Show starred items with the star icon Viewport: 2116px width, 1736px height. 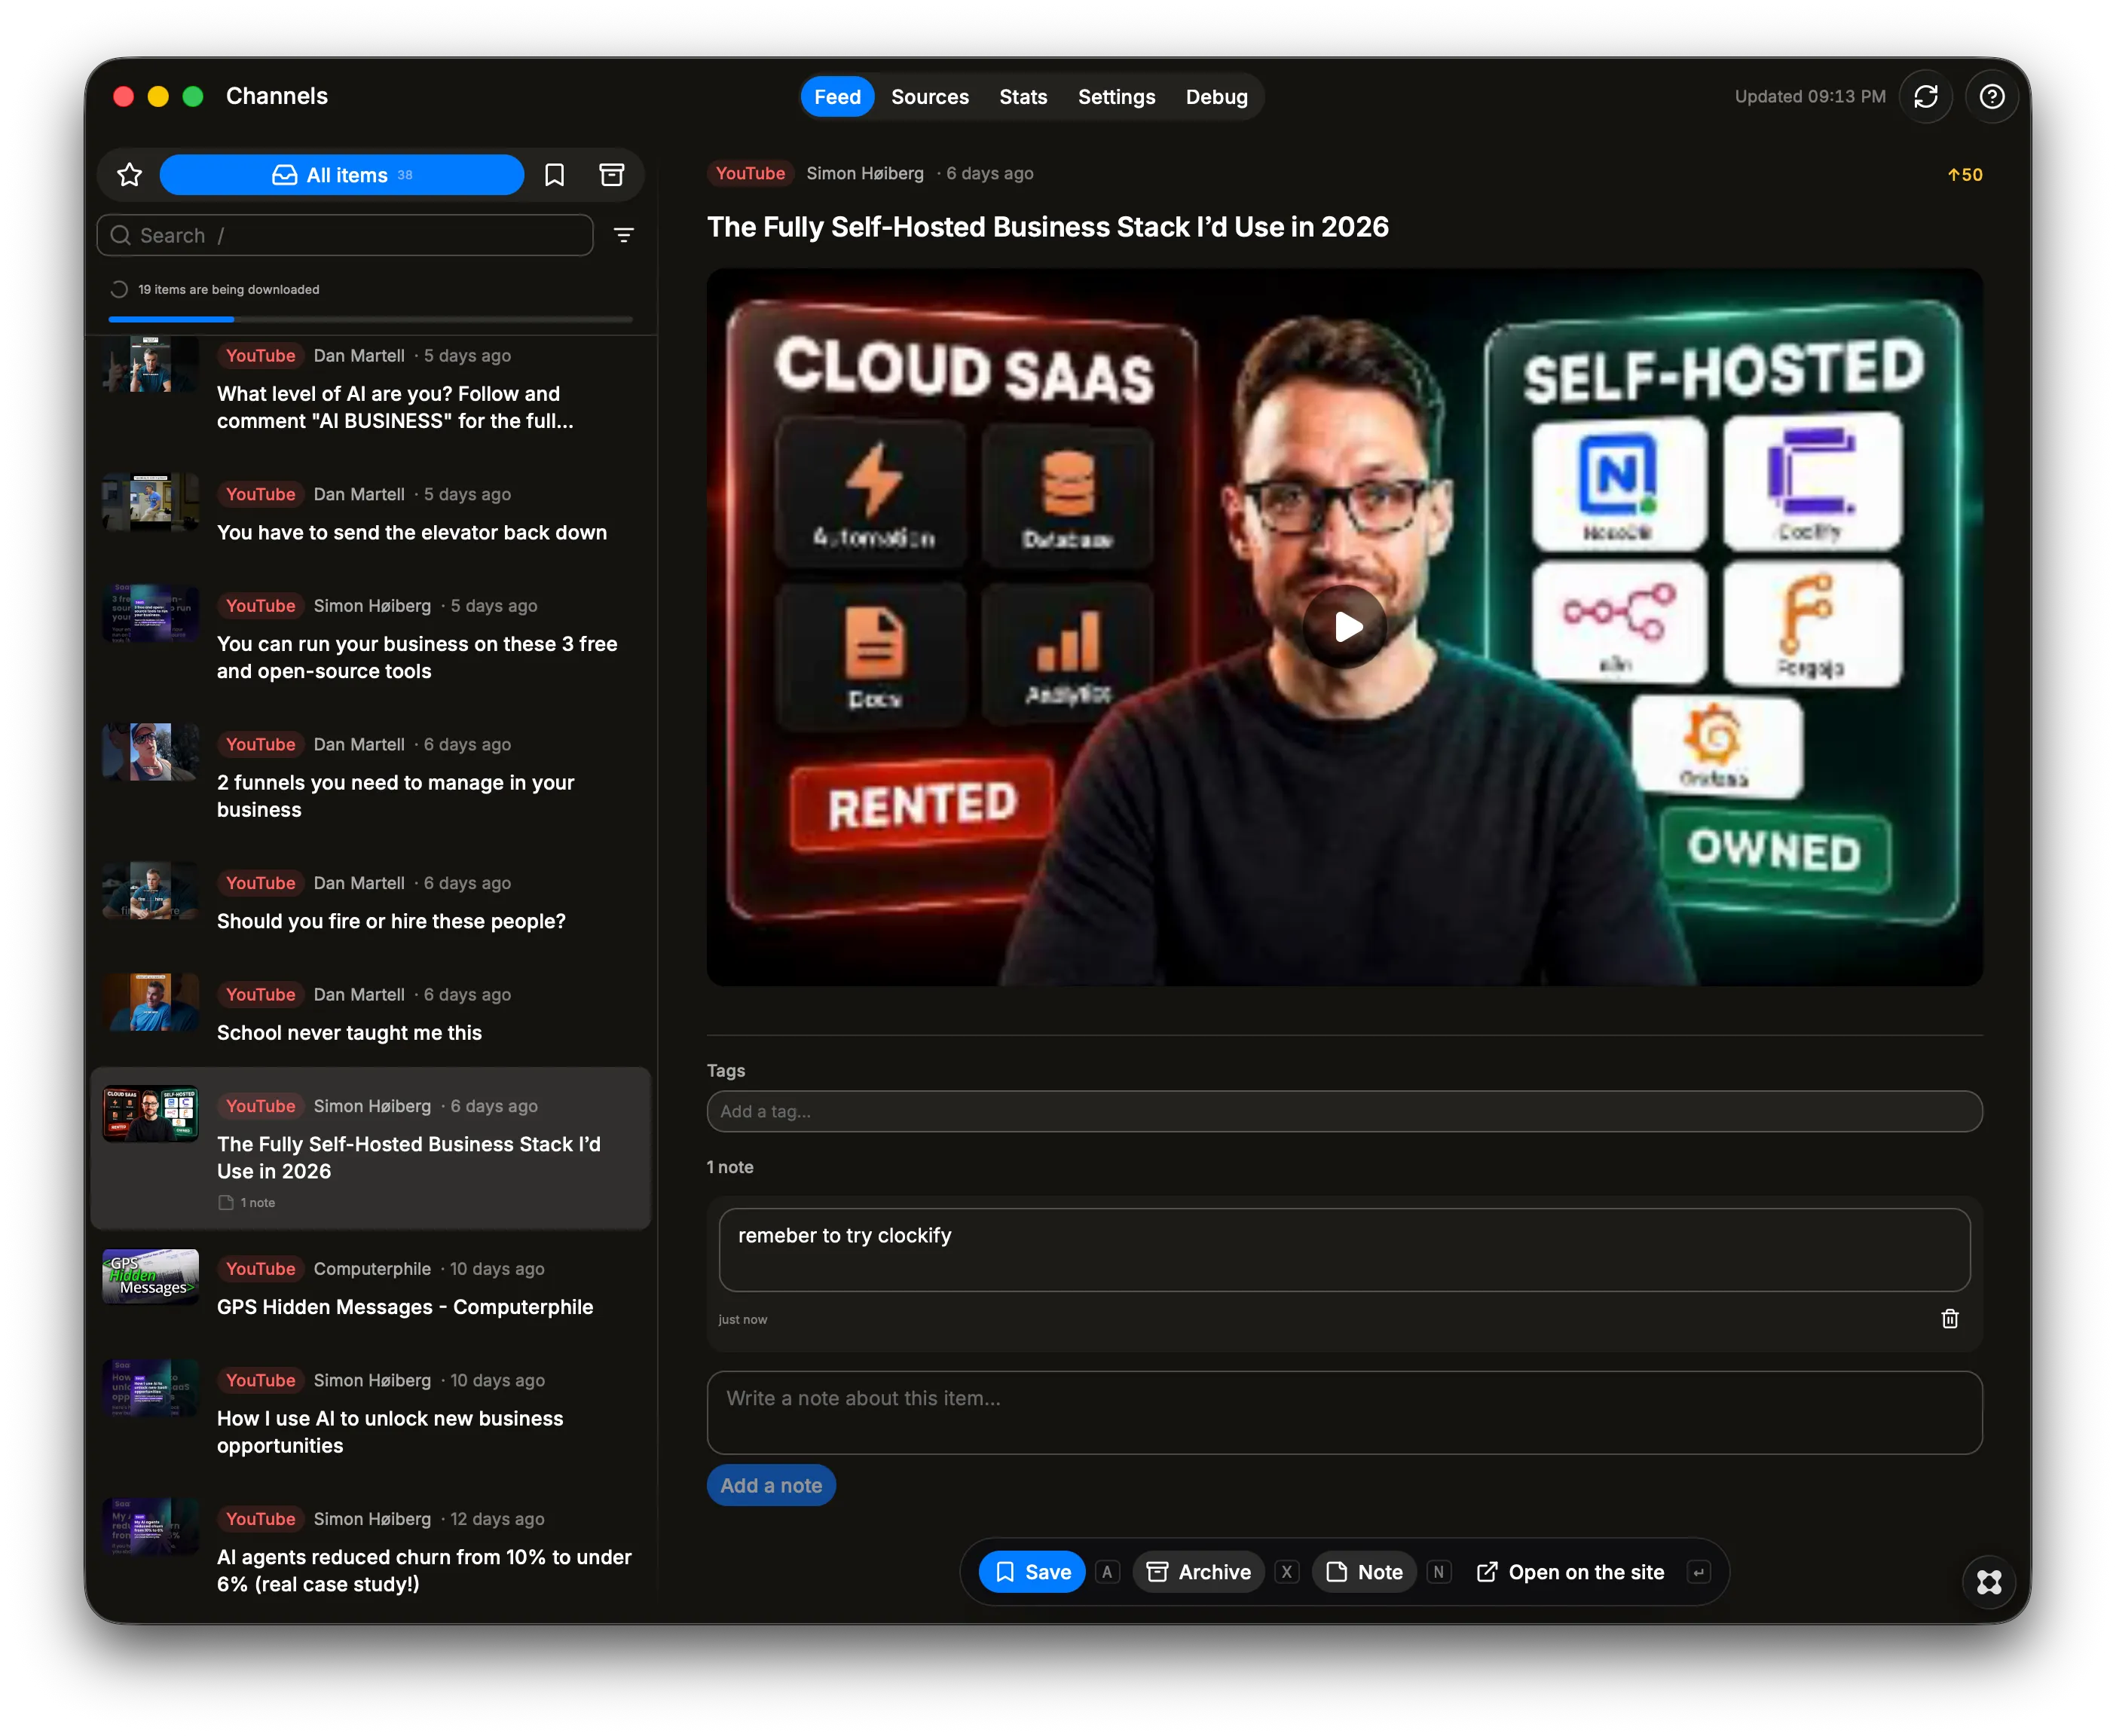(x=130, y=176)
